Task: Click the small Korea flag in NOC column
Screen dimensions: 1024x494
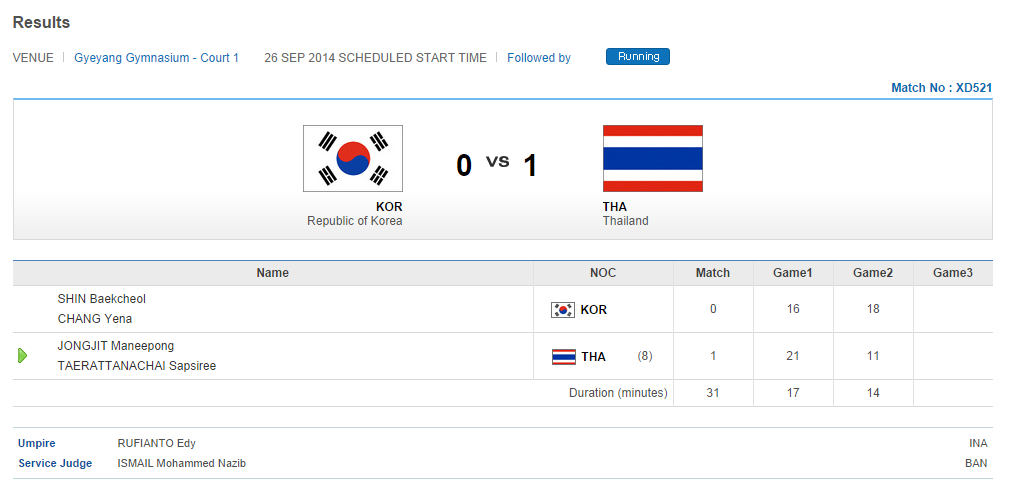Action: coord(563,310)
